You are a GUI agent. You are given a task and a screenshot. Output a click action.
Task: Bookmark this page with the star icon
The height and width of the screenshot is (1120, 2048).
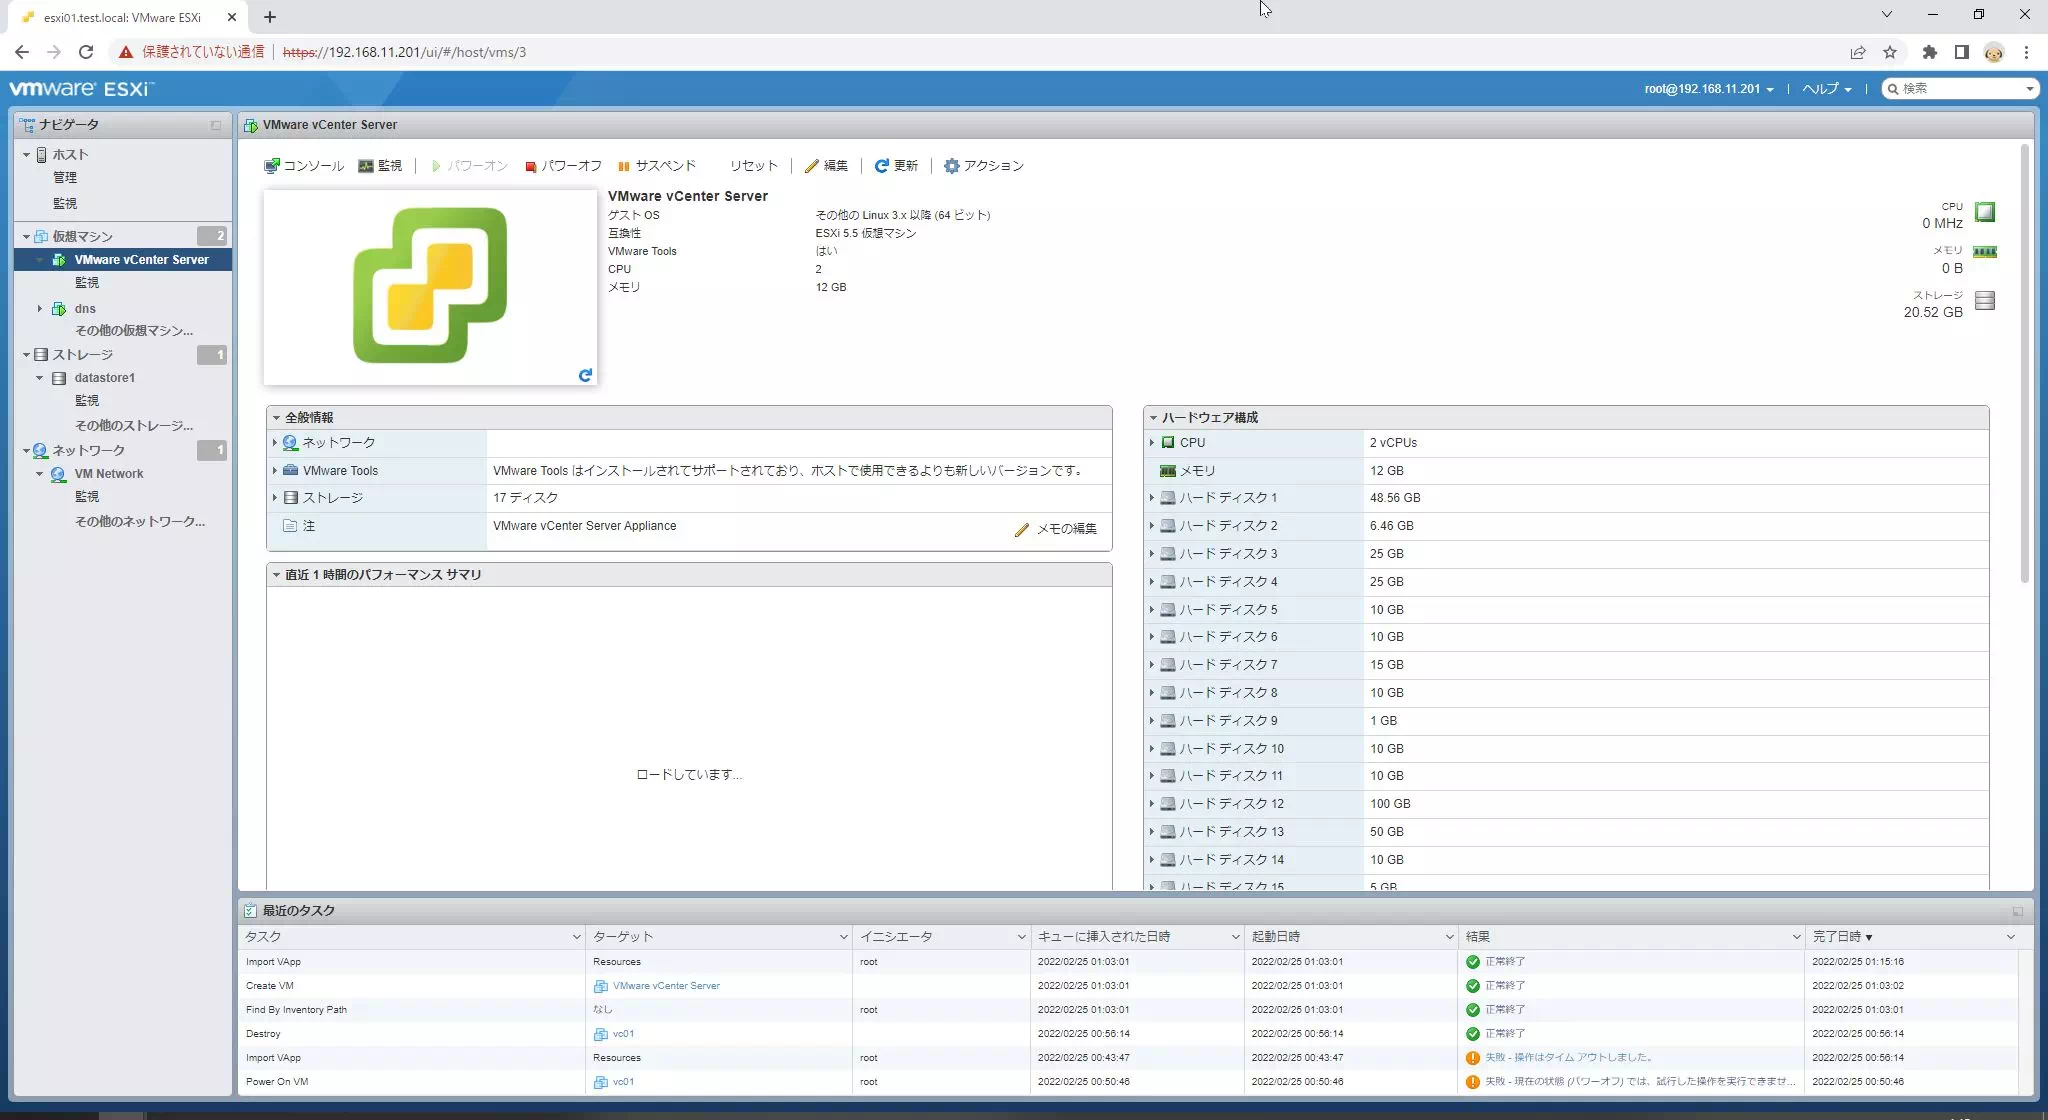(x=1890, y=52)
